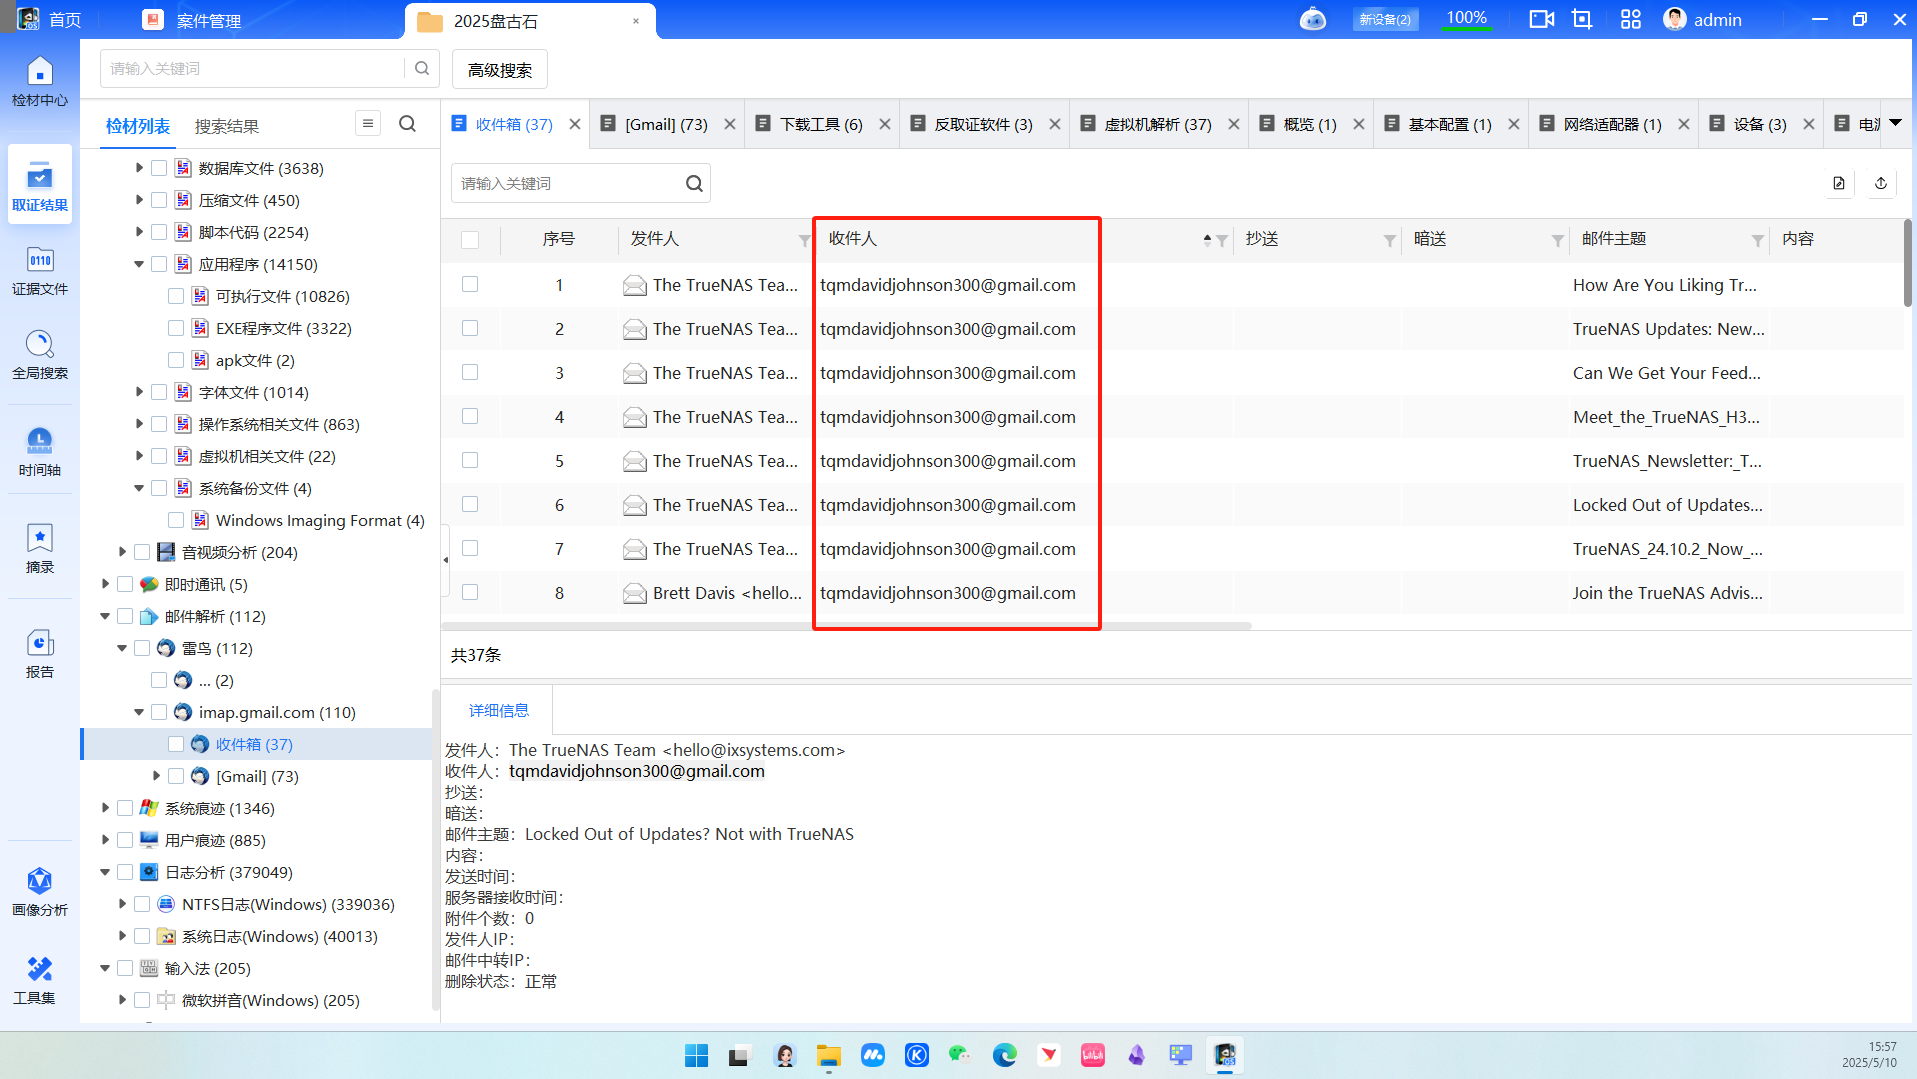Viewport: 1917px width, 1079px height.
Task: Check the 收件箱 (37) tree checkbox
Action: coord(176,744)
